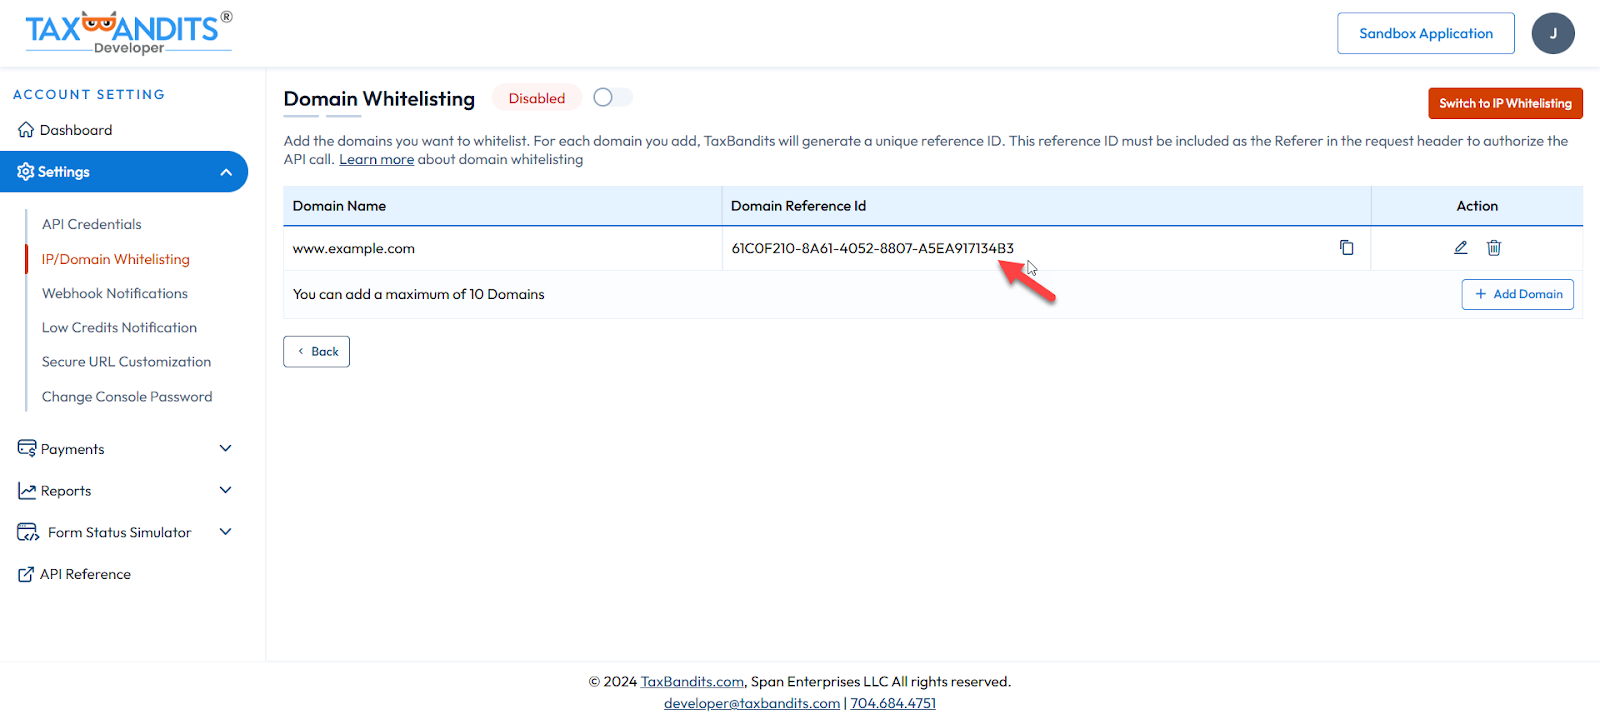The width and height of the screenshot is (1600, 724).
Task: Open the user avatar J menu
Action: [1553, 33]
